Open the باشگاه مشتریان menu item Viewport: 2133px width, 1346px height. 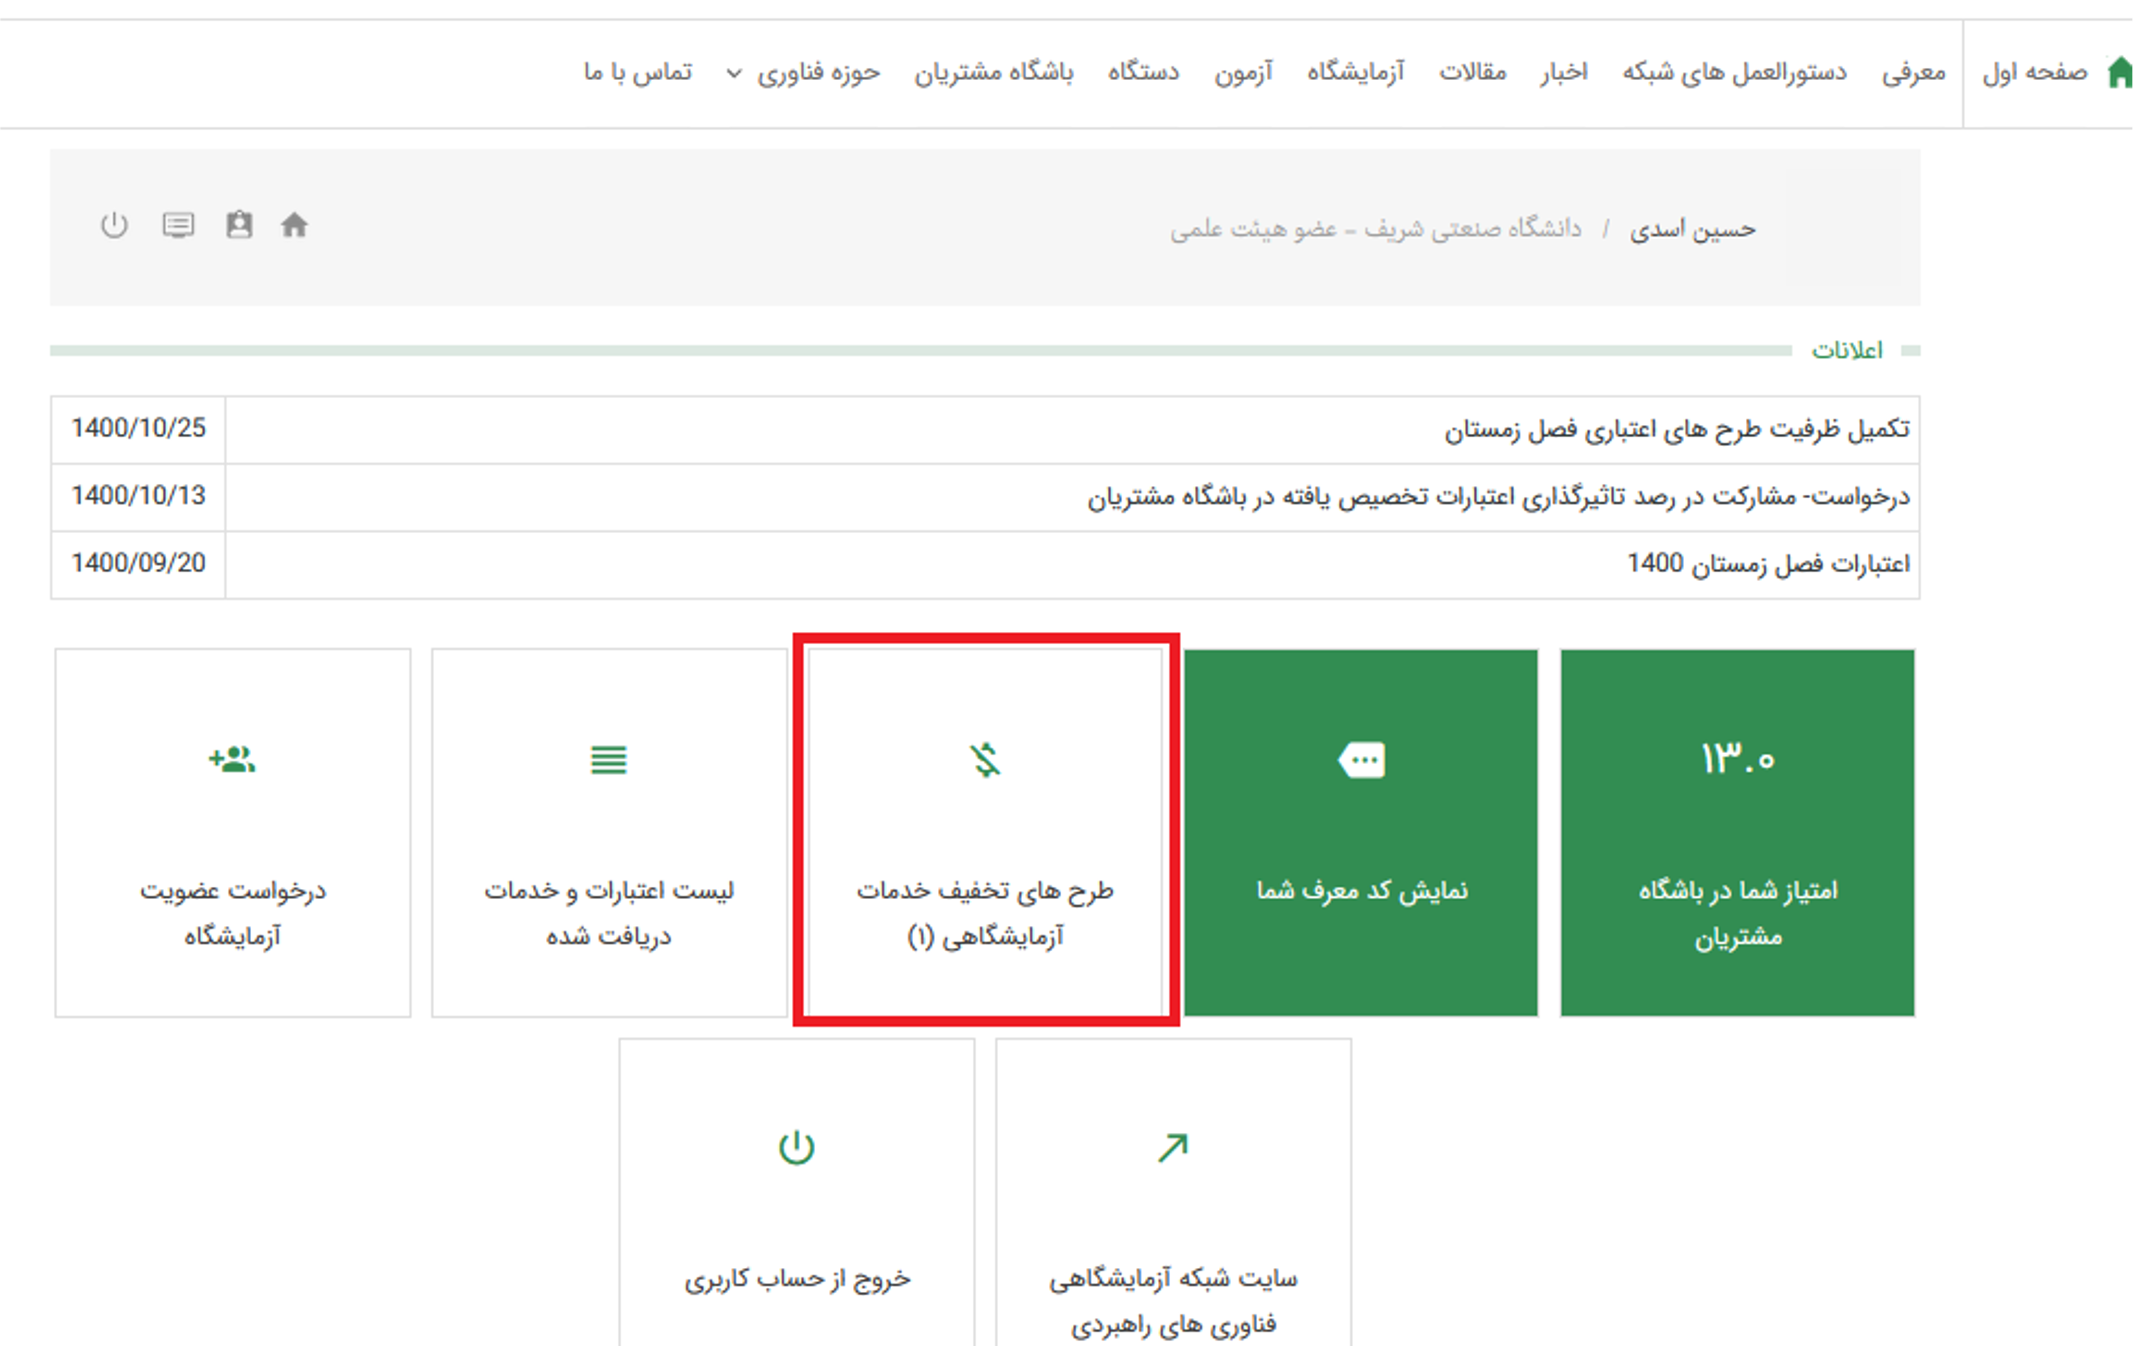tap(993, 73)
